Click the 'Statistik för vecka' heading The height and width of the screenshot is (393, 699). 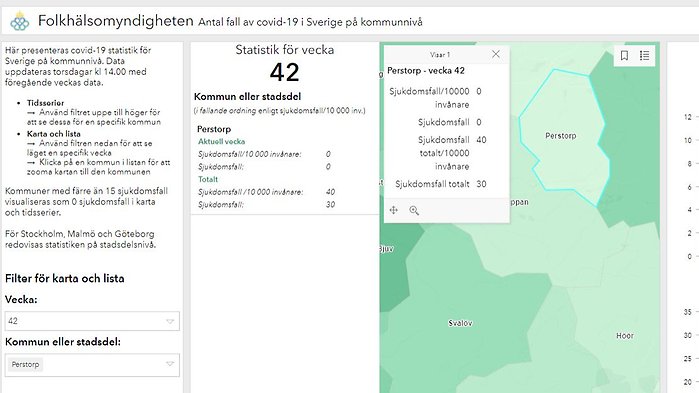[x=284, y=49]
